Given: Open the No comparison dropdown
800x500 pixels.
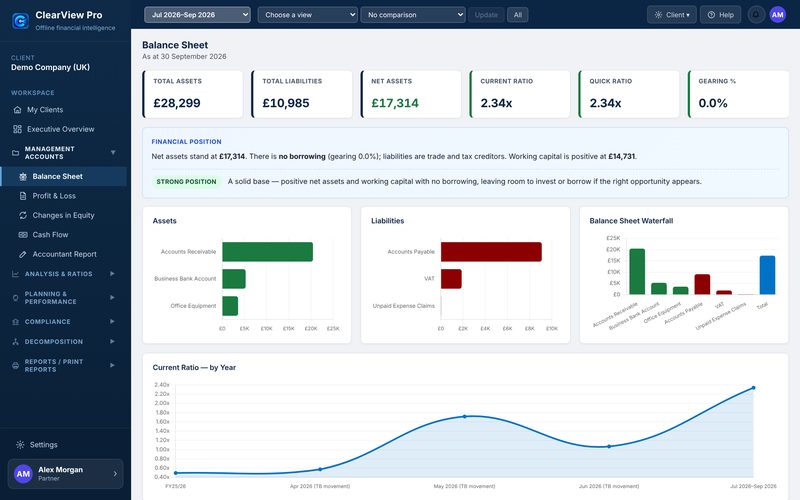Looking at the screenshot, I should pyautogui.click(x=413, y=15).
